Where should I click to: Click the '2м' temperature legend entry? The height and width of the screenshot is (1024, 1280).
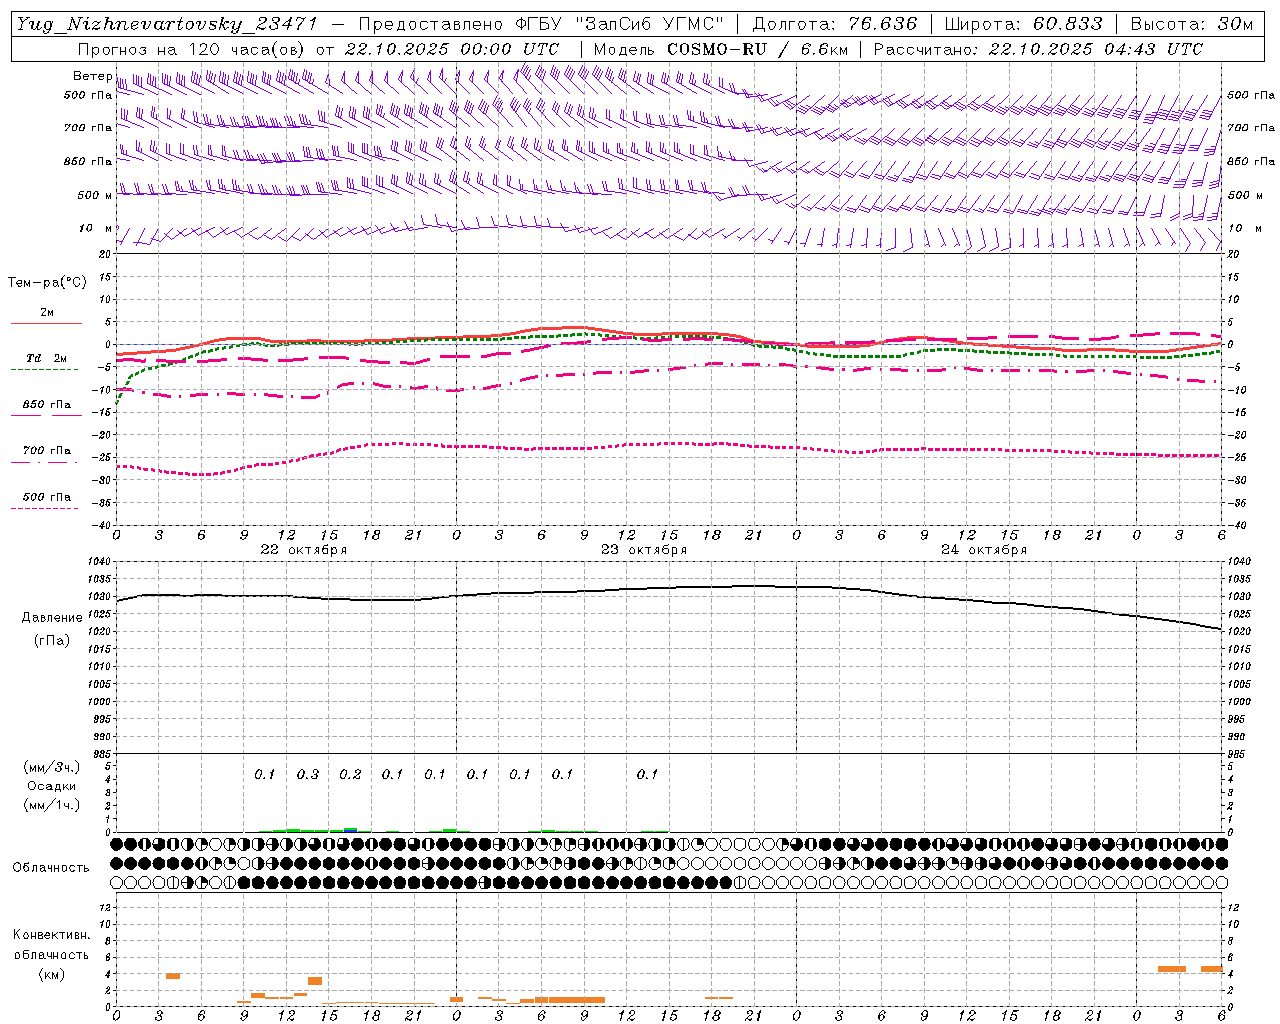tap(47, 313)
